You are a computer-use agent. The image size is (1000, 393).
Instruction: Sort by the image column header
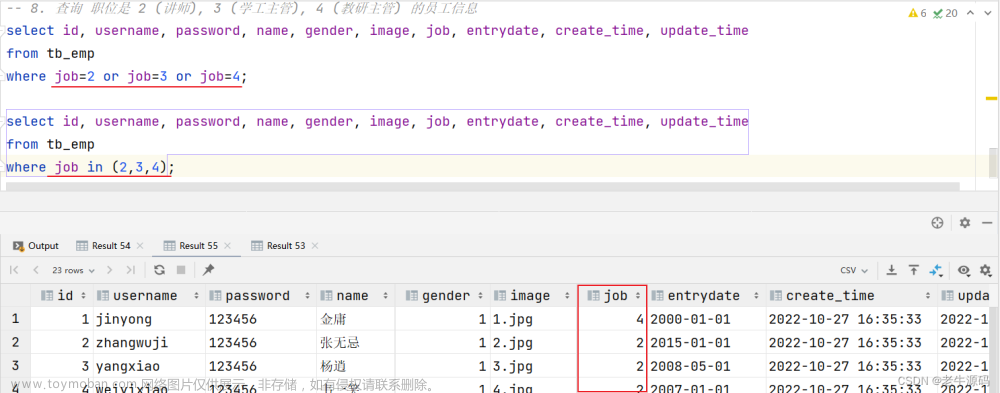click(534, 295)
